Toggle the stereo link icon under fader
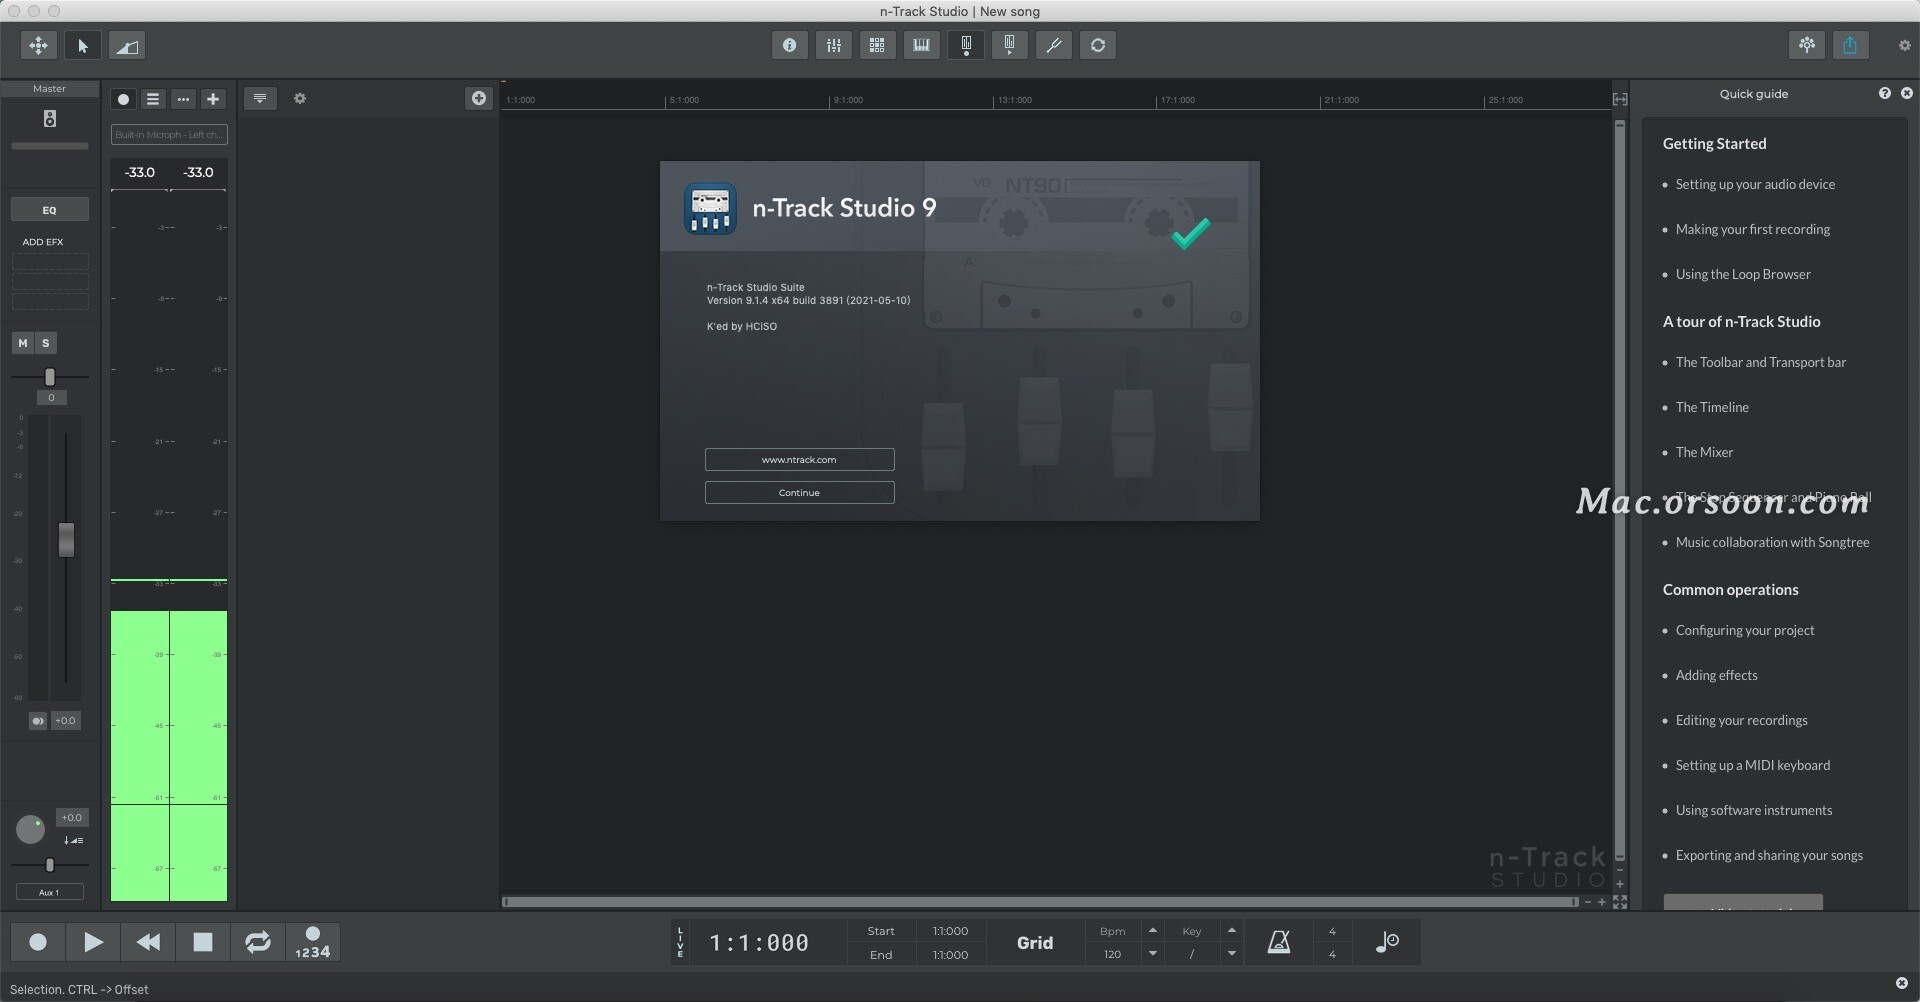 pyautogui.click(x=38, y=720)
